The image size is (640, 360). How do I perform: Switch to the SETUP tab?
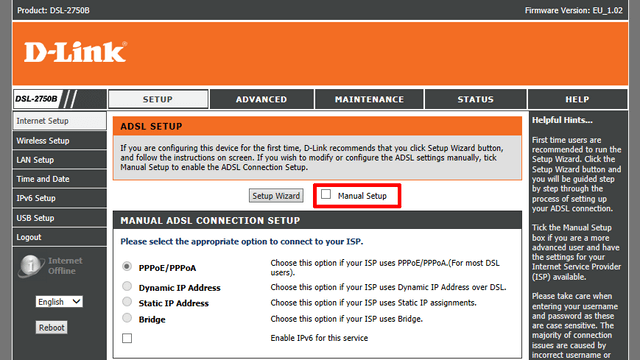pyautogui.click(x=158, y=99)
